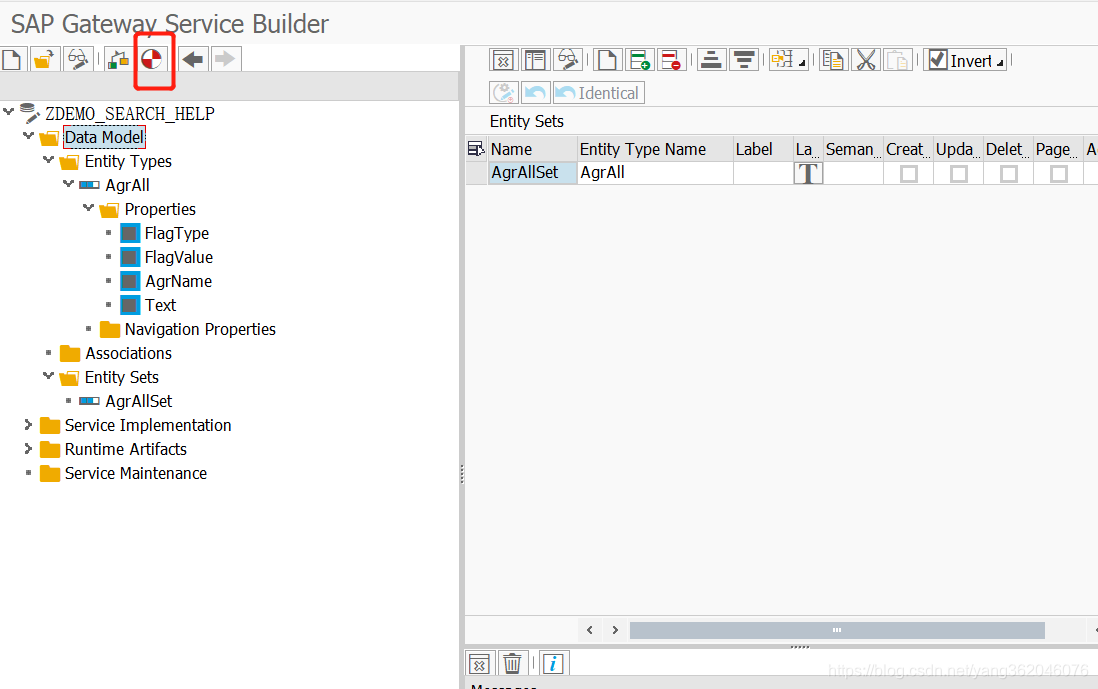Screen dimensions: 1098x689
Task: Click the Sort Ascending icon
Action: tap(711, 61)
